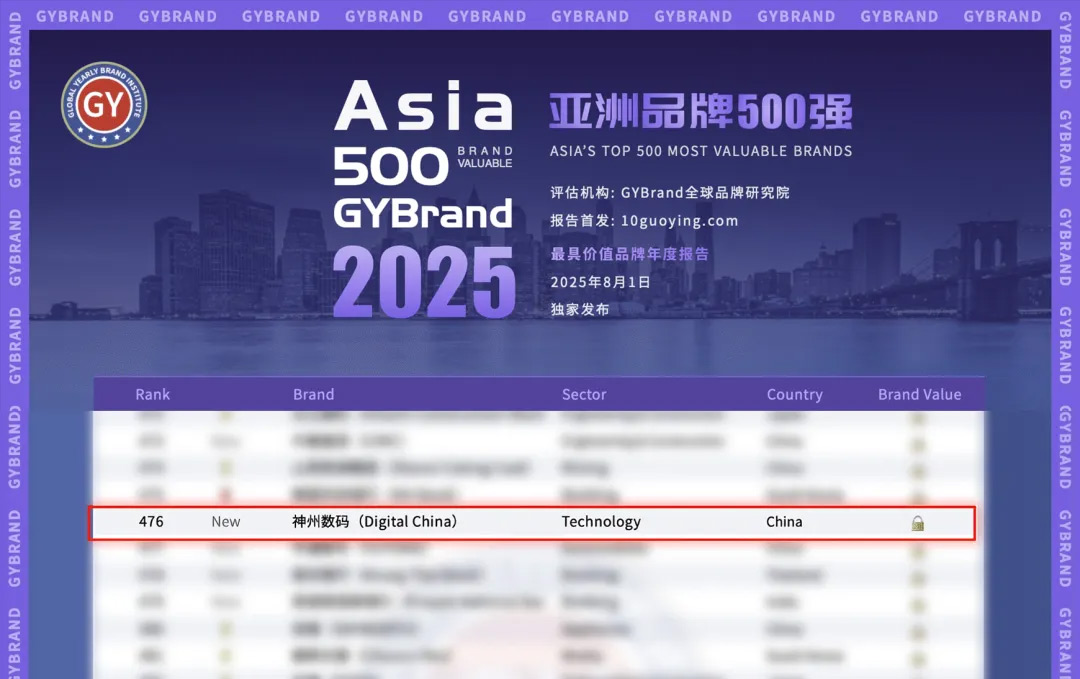Select the Brand Value column header
Viewport: 1080px width, 679px height.
point(918,394)
